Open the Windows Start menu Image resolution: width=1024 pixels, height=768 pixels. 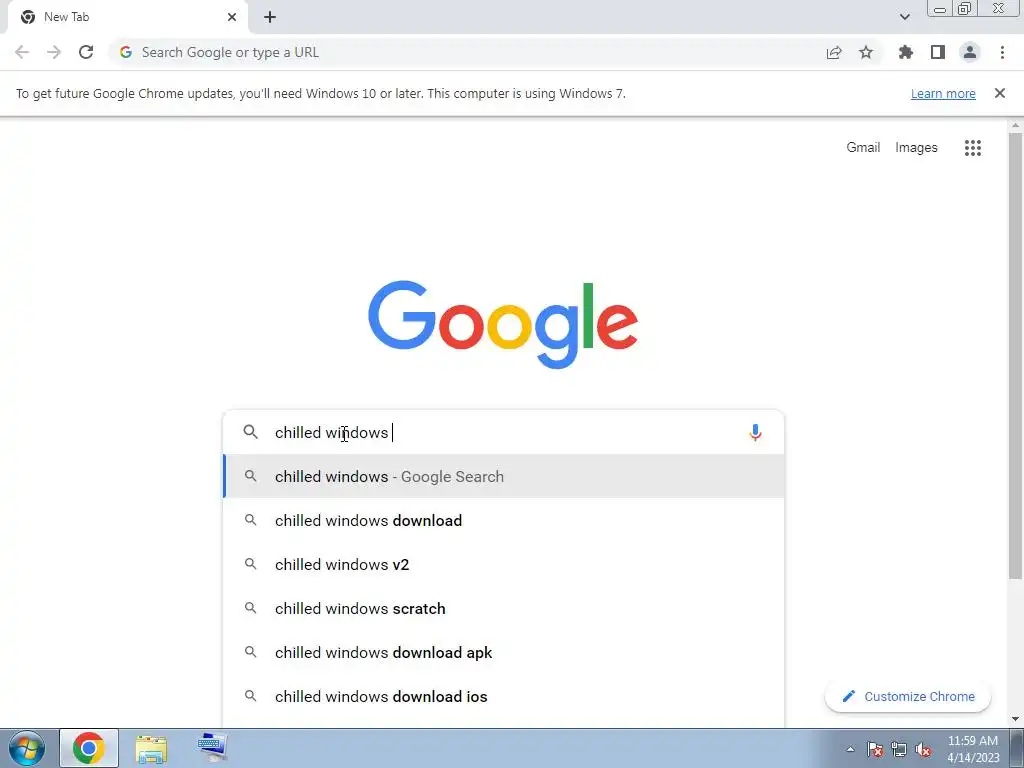(x=27, y=748)
